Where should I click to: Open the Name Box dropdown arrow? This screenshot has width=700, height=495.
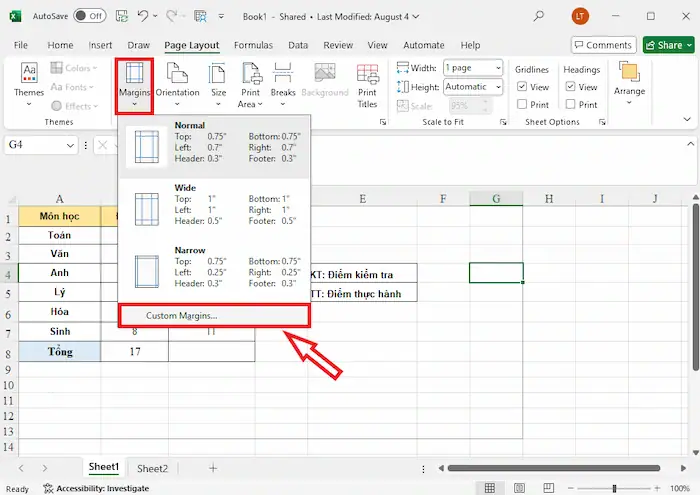[x=70, y=145]
